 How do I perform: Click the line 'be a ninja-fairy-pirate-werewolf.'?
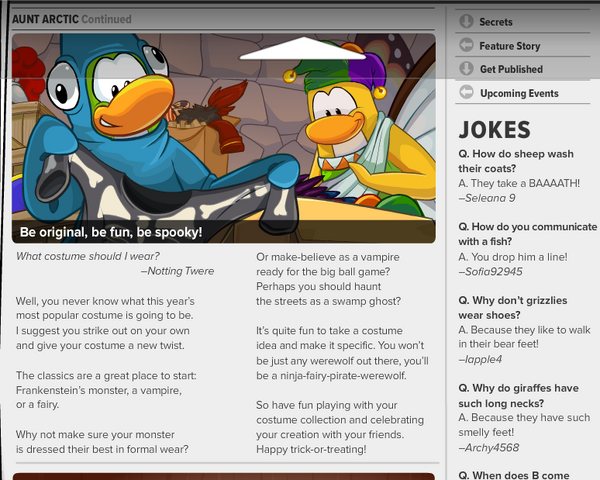point(331,376)
